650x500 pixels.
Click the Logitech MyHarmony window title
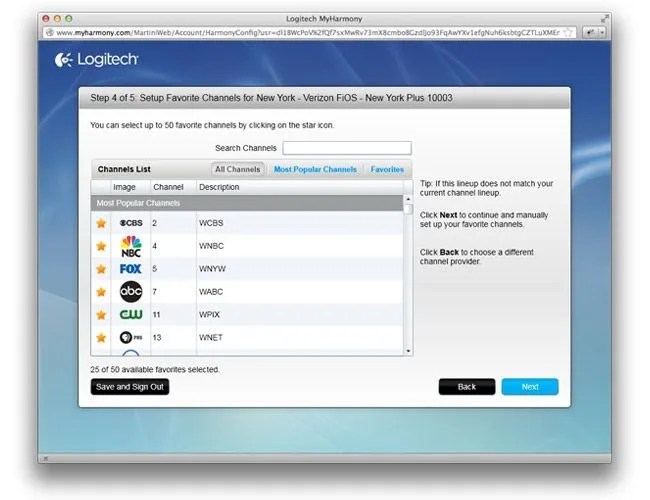click(324, 19)
